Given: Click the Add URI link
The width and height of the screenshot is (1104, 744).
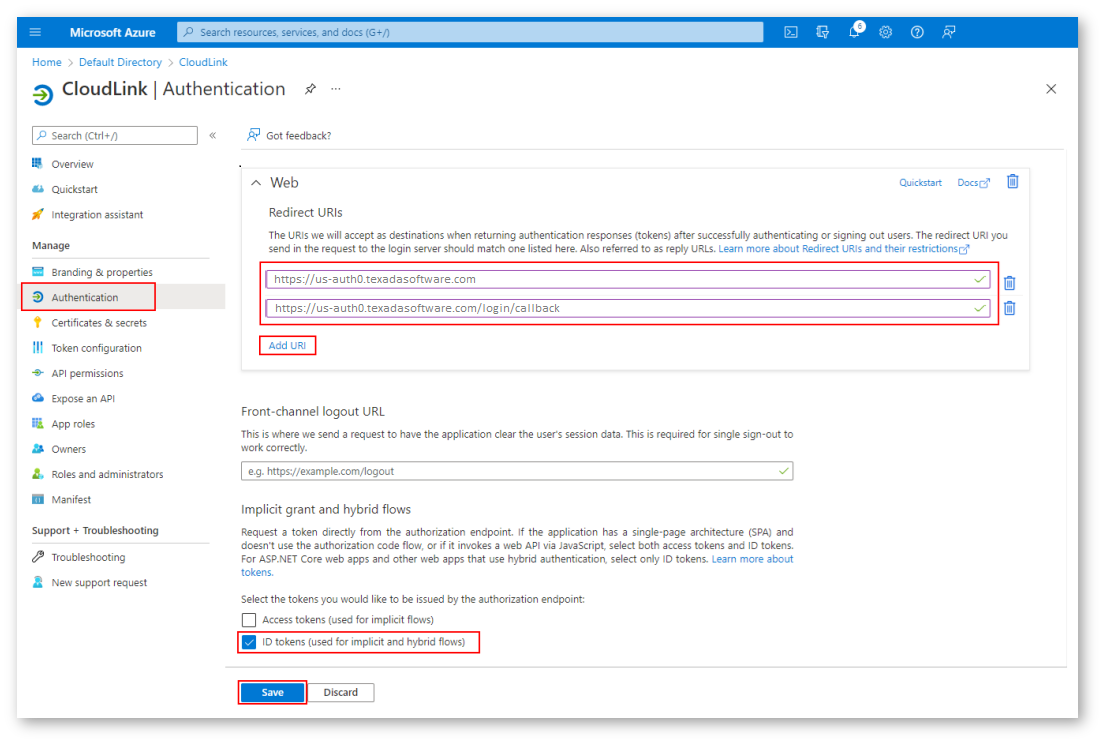Looking at the screenshot, I should coord(287,346).
